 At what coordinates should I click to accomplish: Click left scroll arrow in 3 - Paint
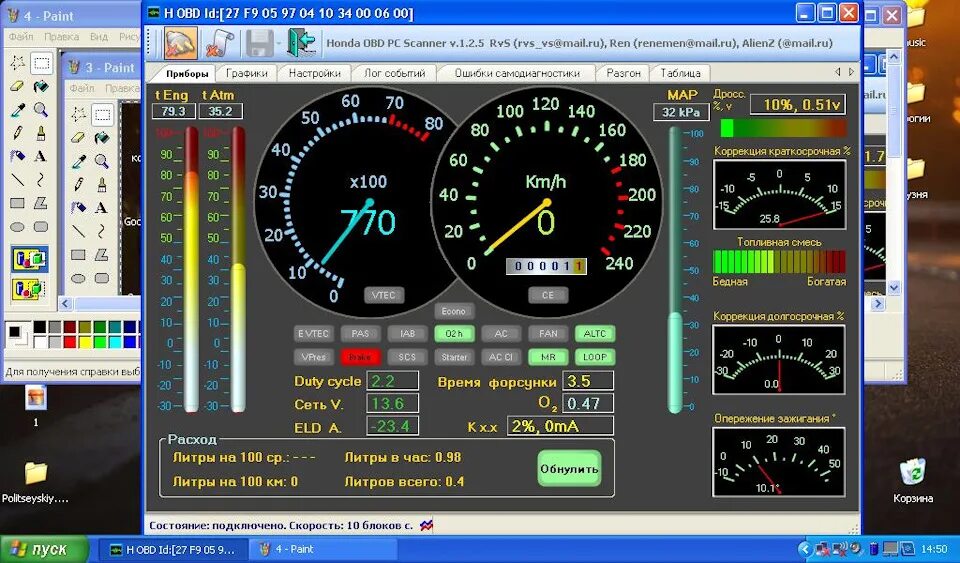(x=66, y=304)
